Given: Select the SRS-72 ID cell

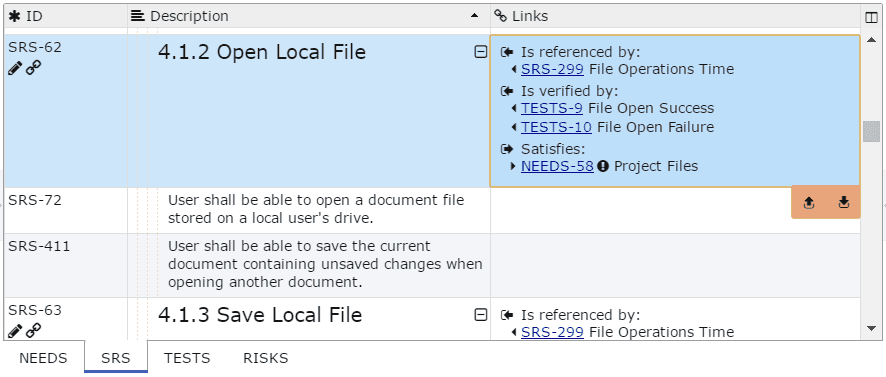Looking at the screenshot, I should coord(66,210).
